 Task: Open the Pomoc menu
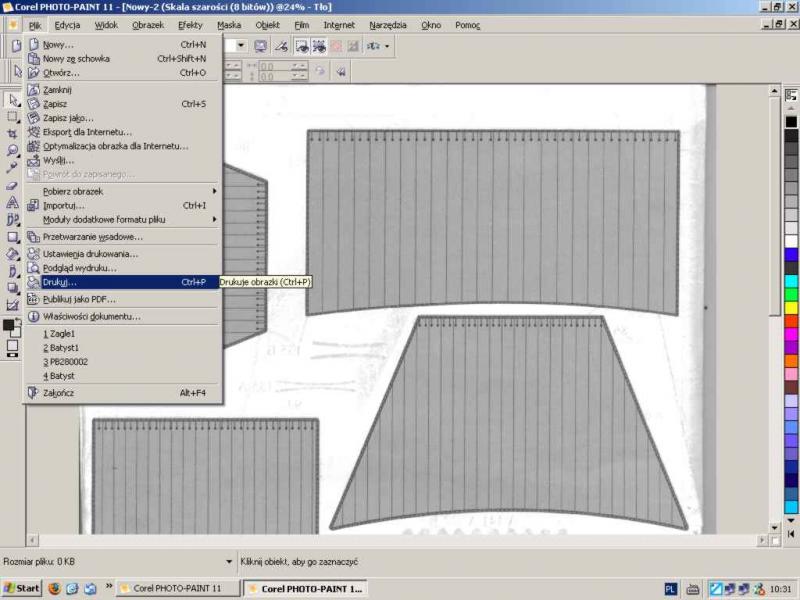coord(467,25)
